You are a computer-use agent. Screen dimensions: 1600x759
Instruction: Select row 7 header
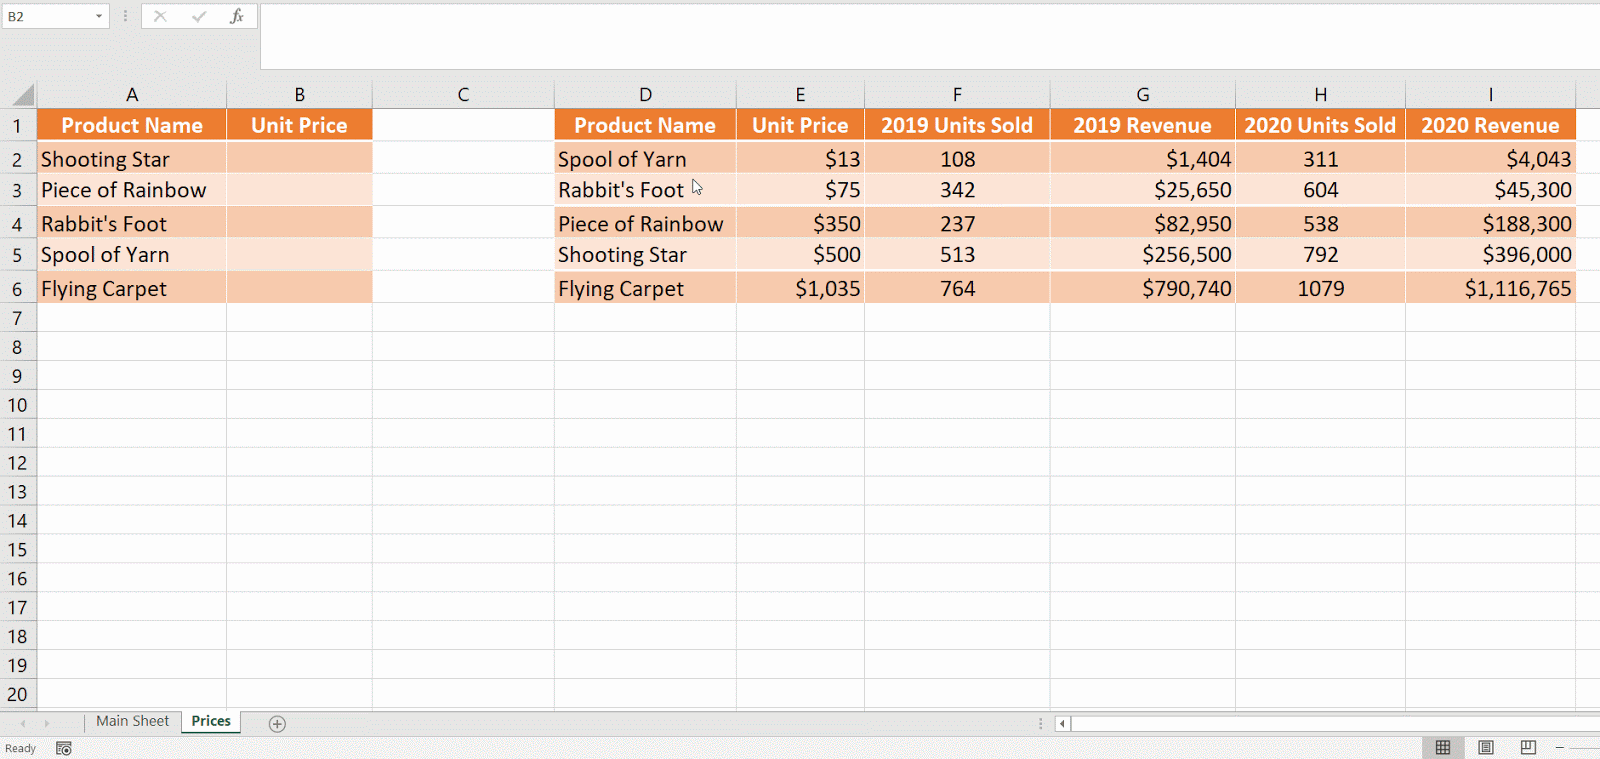[x=17, y=318]
